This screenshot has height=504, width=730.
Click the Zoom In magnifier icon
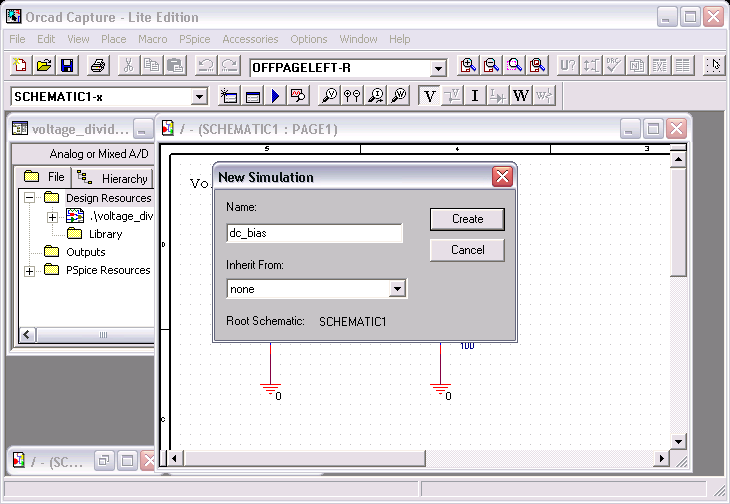(x=468, y=66)
